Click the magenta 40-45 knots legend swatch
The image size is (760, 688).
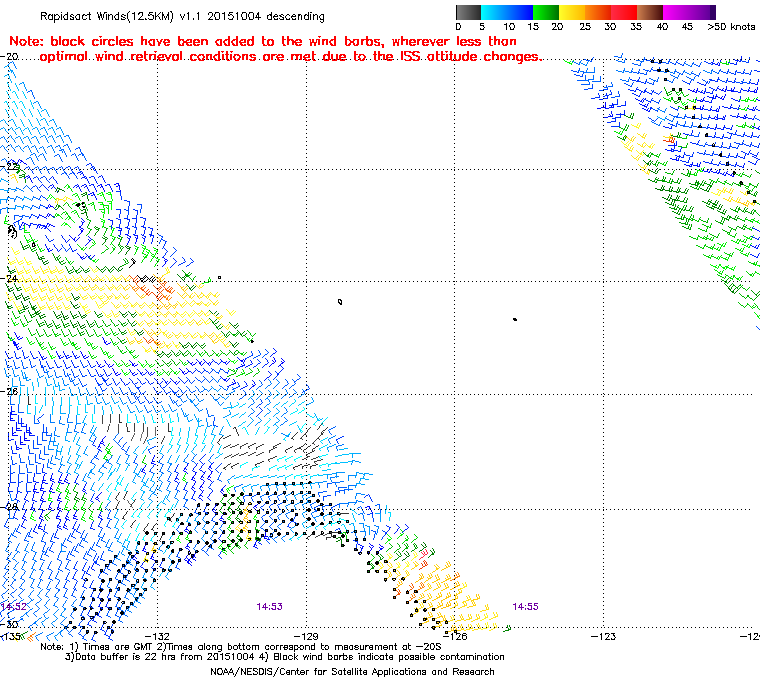676,12
